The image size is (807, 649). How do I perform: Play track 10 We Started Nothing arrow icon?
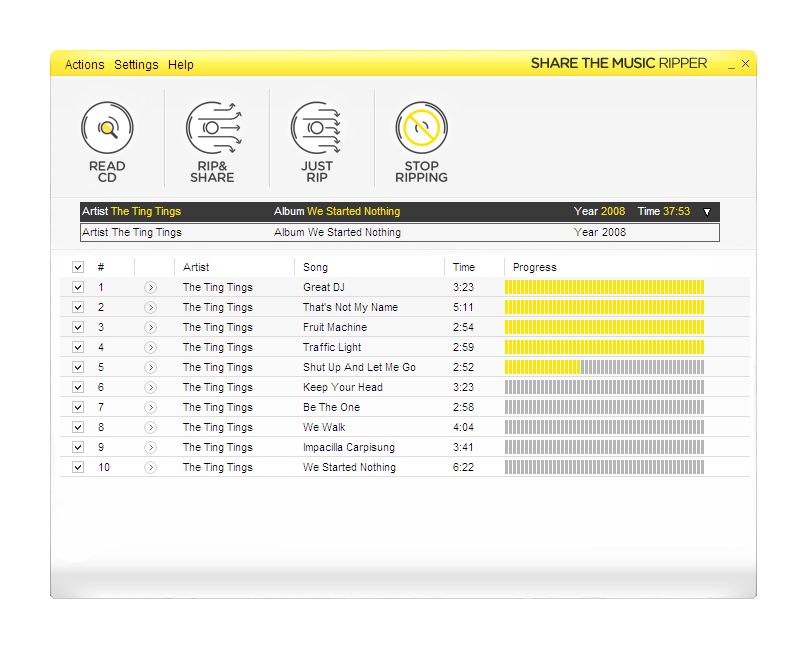point(150,467)
